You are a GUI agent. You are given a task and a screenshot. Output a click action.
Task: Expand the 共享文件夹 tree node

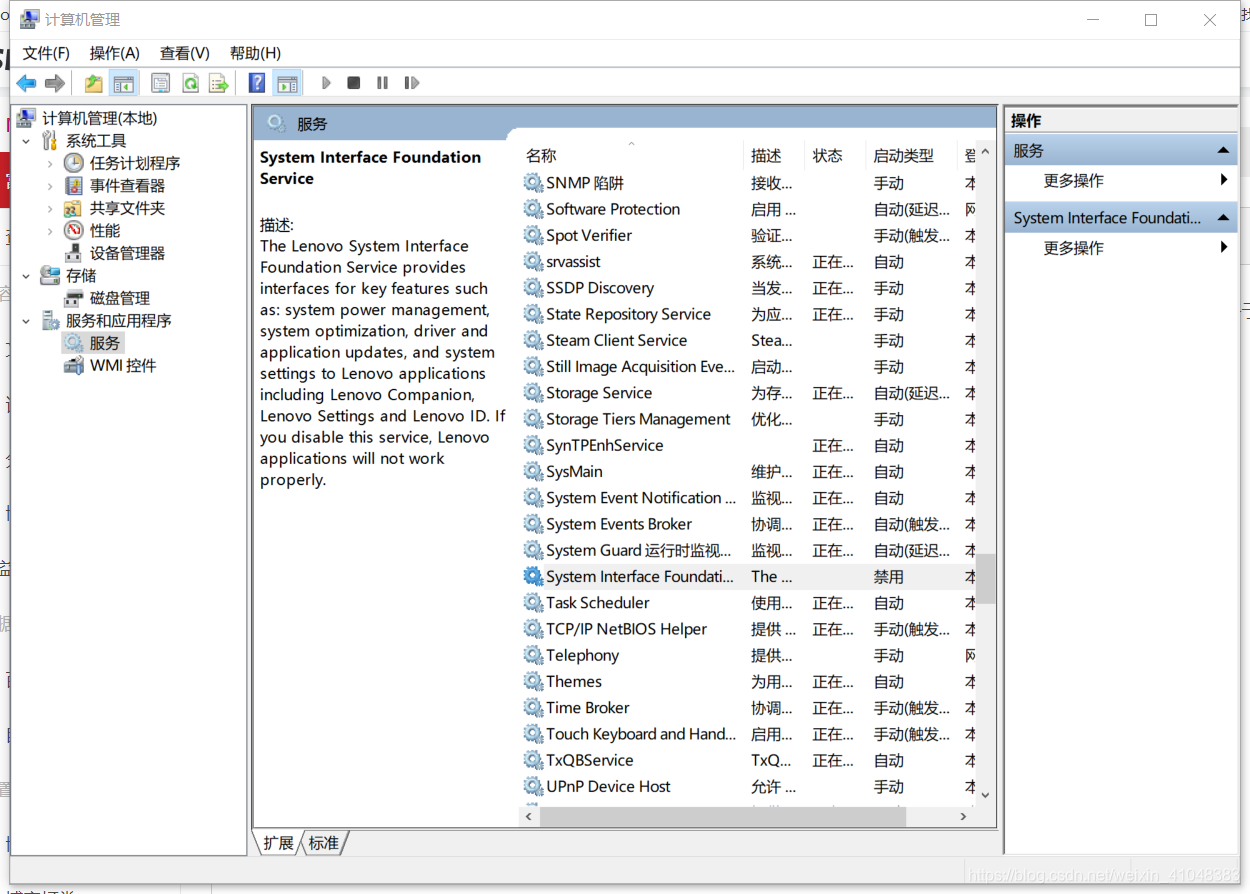[50, 208]
